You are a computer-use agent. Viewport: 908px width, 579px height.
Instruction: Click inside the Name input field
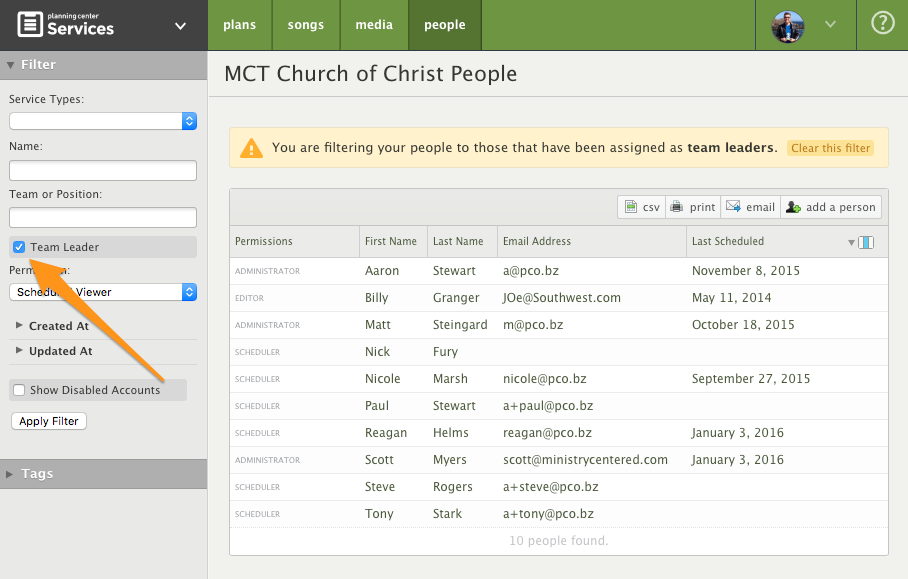point(102,170)
